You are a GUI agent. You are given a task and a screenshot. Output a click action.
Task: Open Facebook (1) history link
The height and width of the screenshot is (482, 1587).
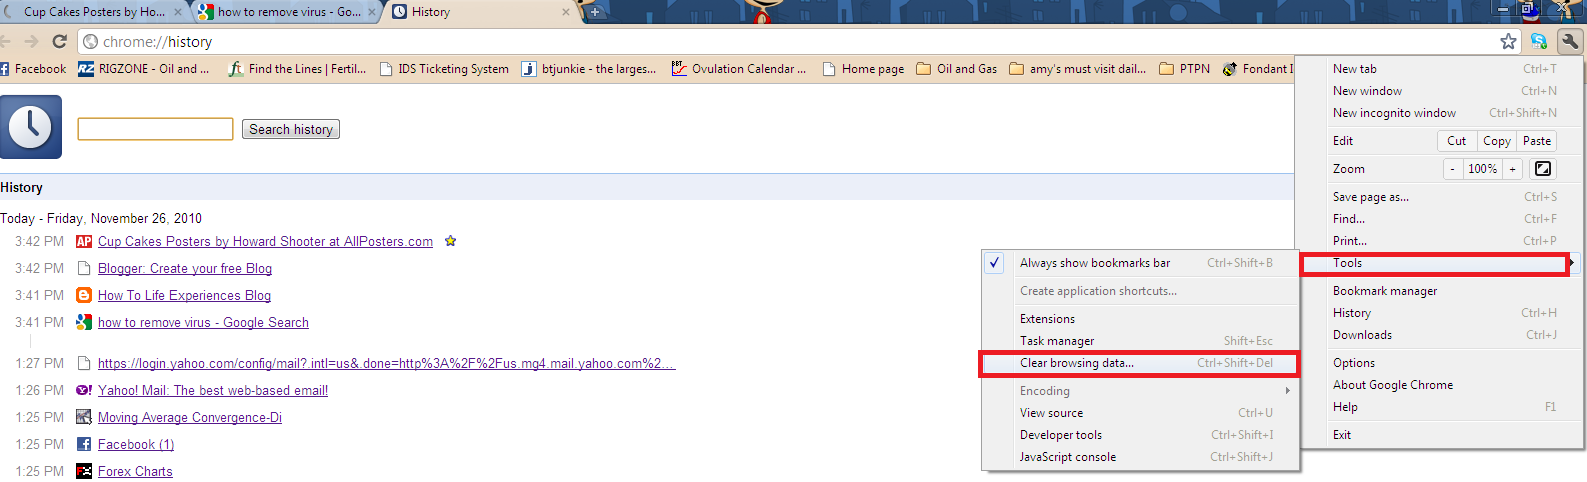(x=136, y=444)
